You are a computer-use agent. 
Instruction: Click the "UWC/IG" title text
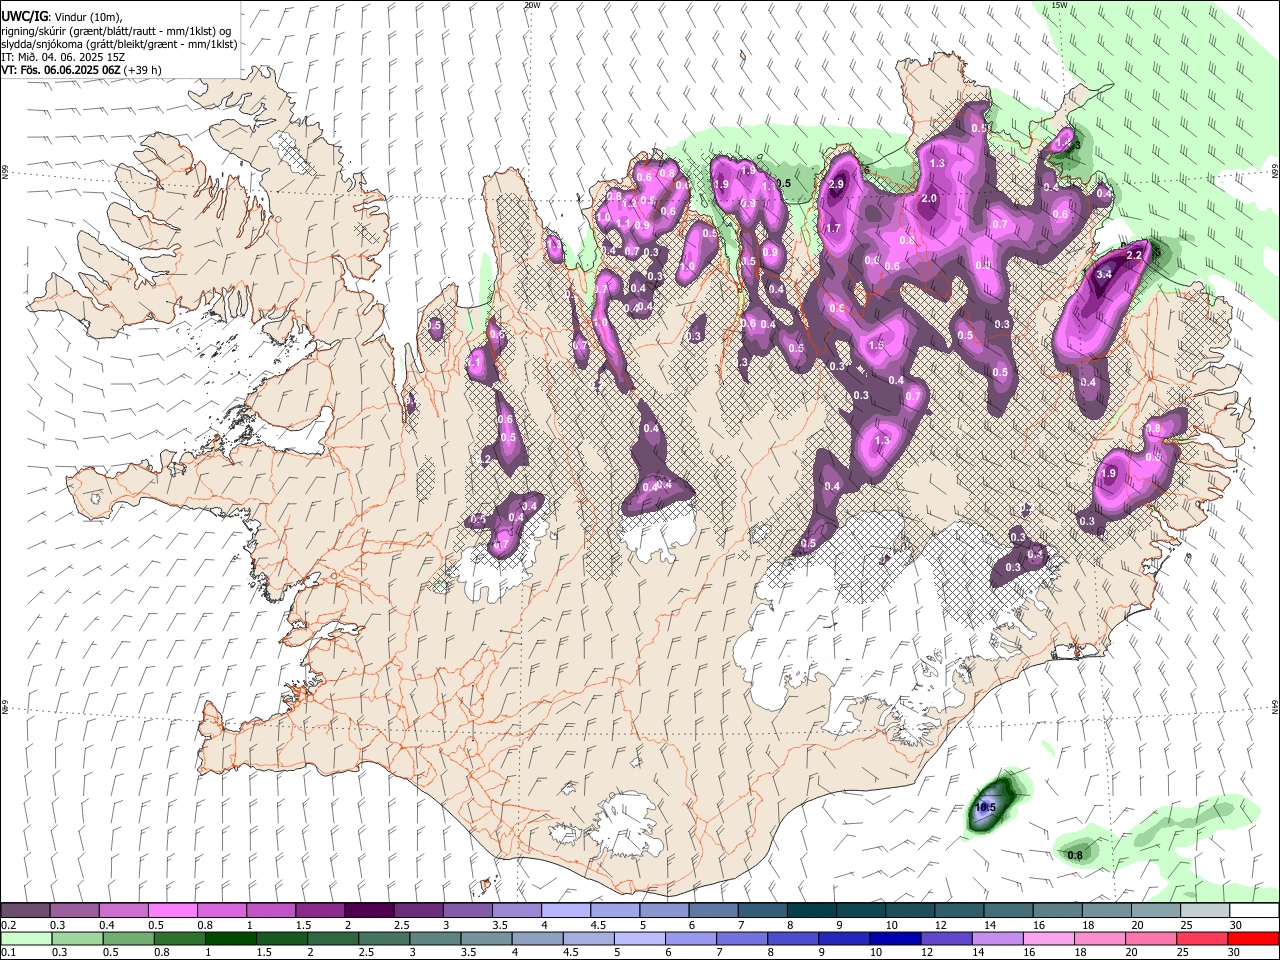[23, 17]
